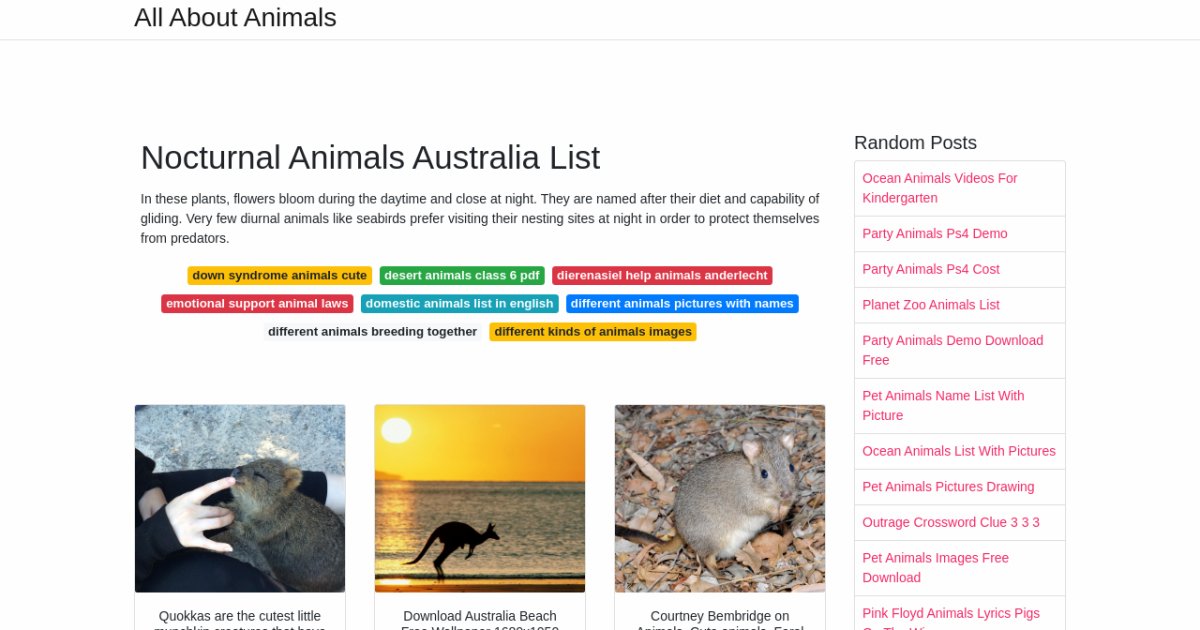Open Ocean Animals Videos For Kindergarten post

click(939, 188)
